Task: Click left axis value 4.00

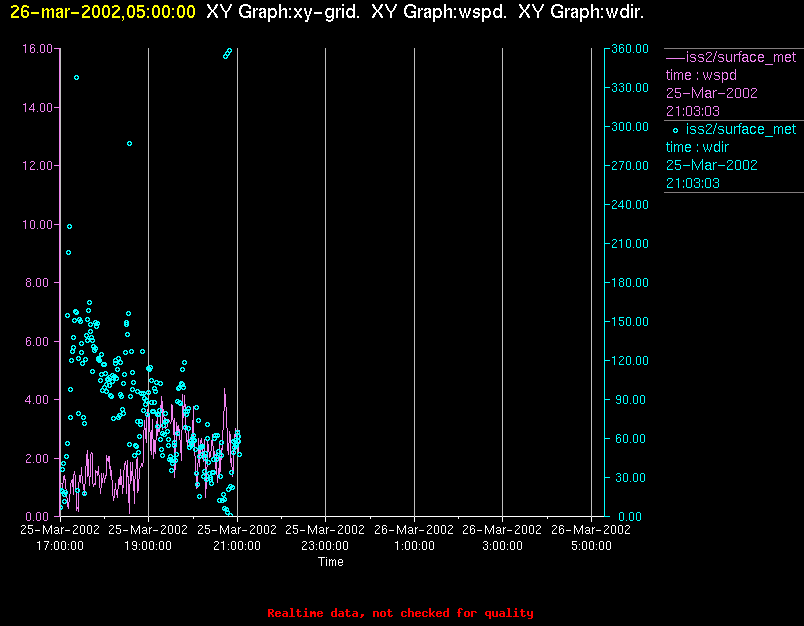Action: click(x=39, y=399)
